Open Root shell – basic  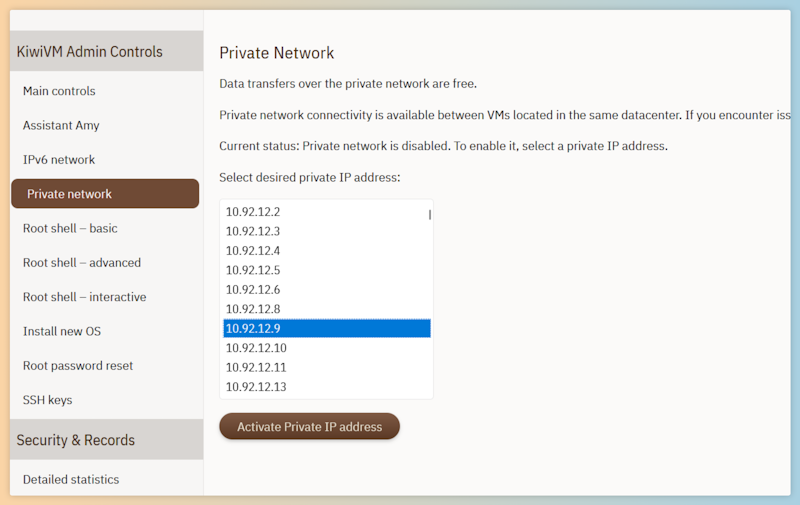click(70, 228)
